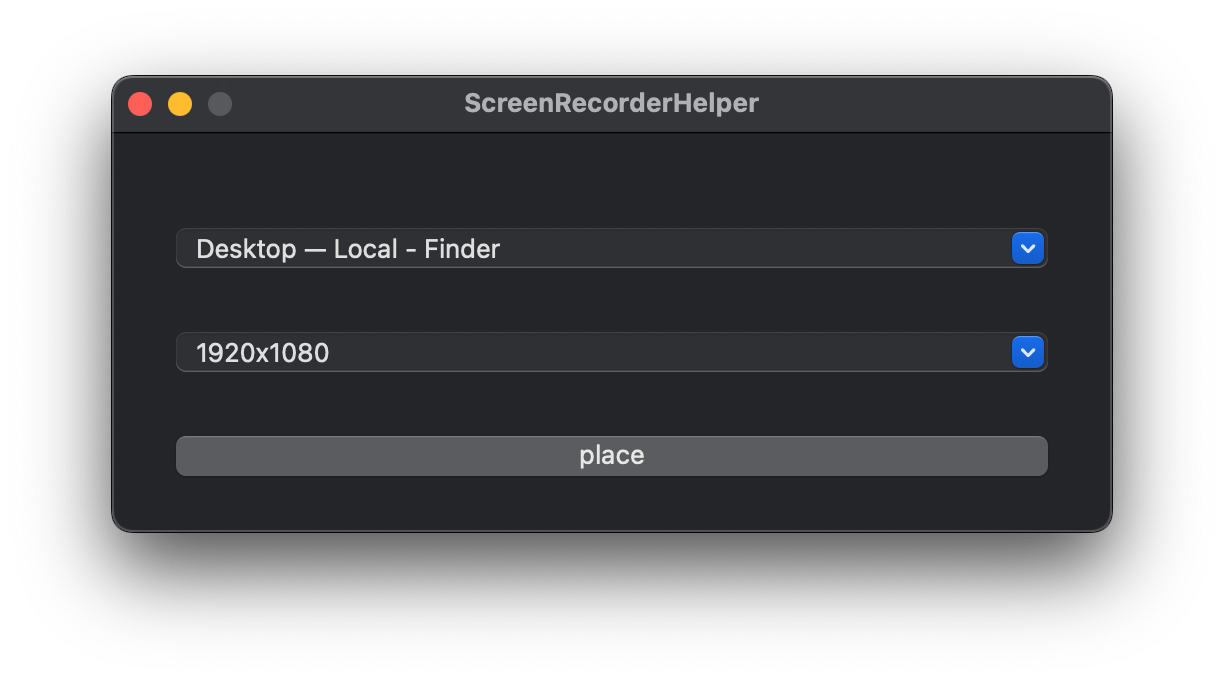Screen dimensions: 1224x680
Task: Click the dark empty area above the first dropdown
Action: (x=612, y=180)
